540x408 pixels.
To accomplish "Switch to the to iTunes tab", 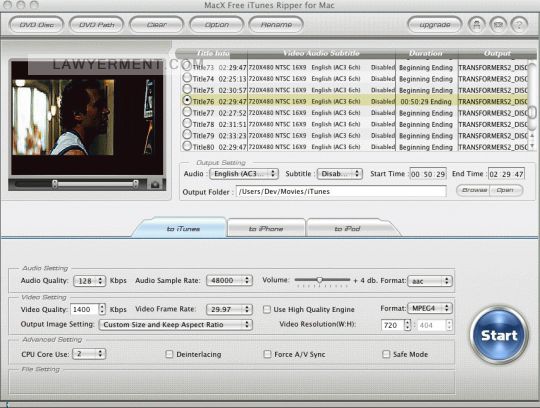I will [183, 229].
